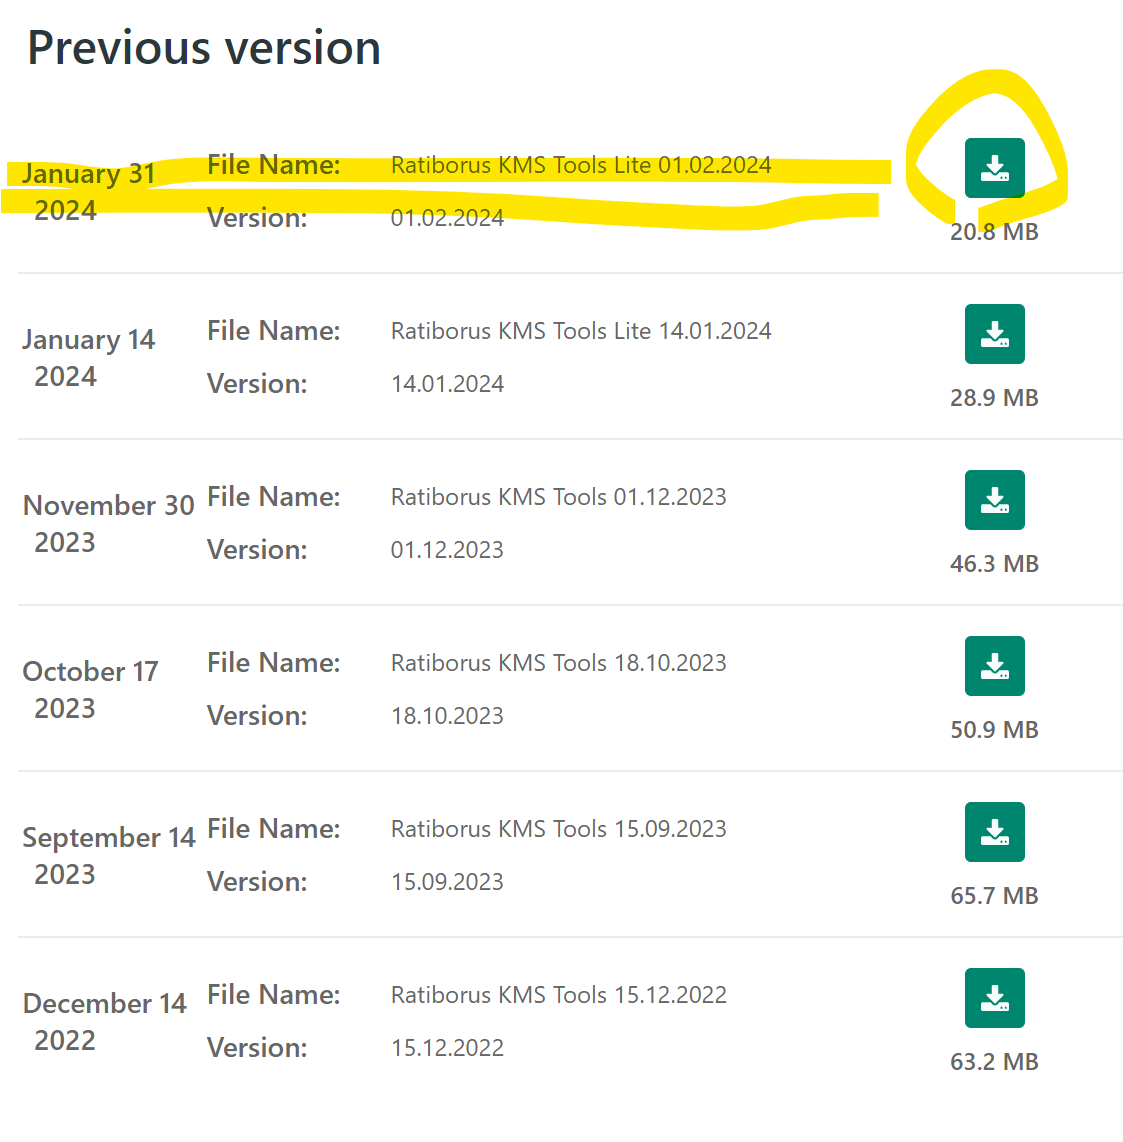The width and height of the screenshot is (1123, 1142).
Task: Click the 'January 14 2024' date
Action: (88, 358)
